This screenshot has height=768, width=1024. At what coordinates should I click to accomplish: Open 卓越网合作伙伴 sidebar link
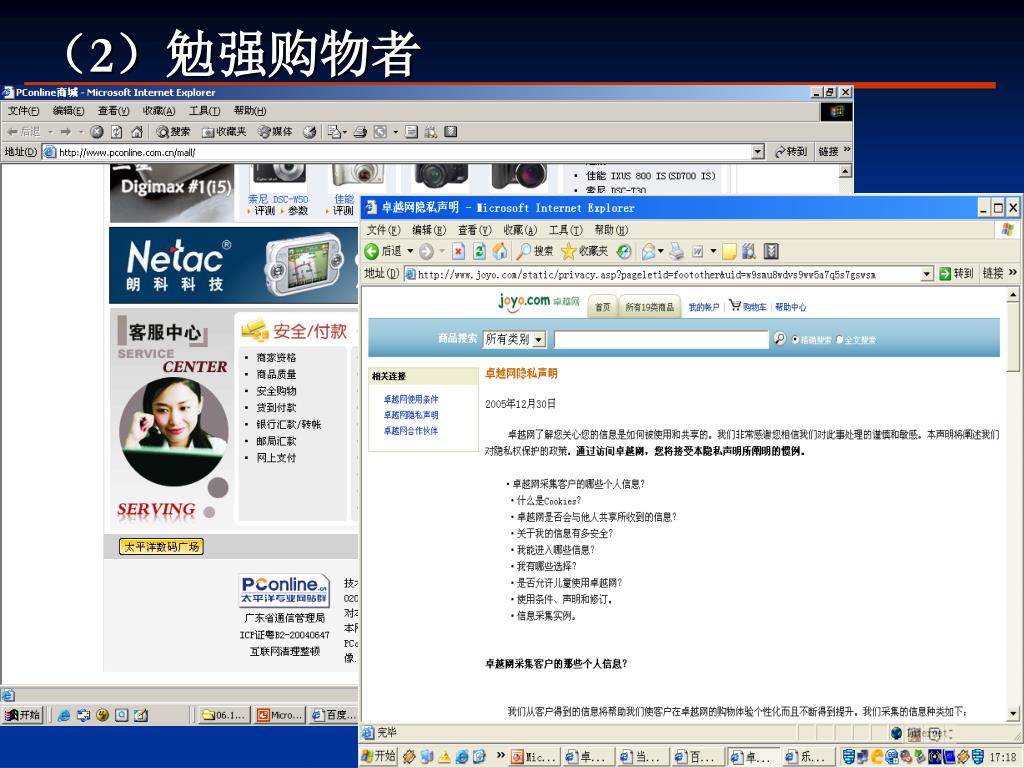coord(411,430)
